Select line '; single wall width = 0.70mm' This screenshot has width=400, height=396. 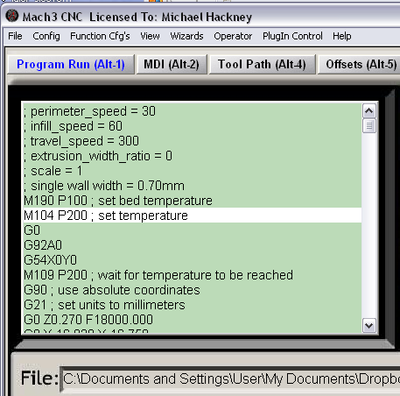192,186
